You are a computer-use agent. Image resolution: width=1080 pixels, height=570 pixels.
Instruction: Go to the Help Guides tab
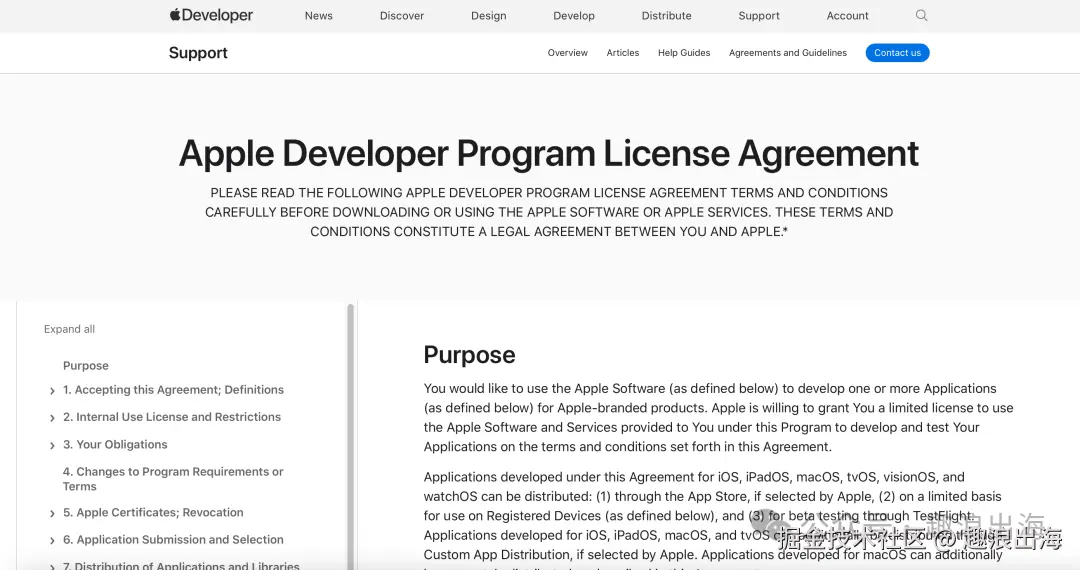684,53
